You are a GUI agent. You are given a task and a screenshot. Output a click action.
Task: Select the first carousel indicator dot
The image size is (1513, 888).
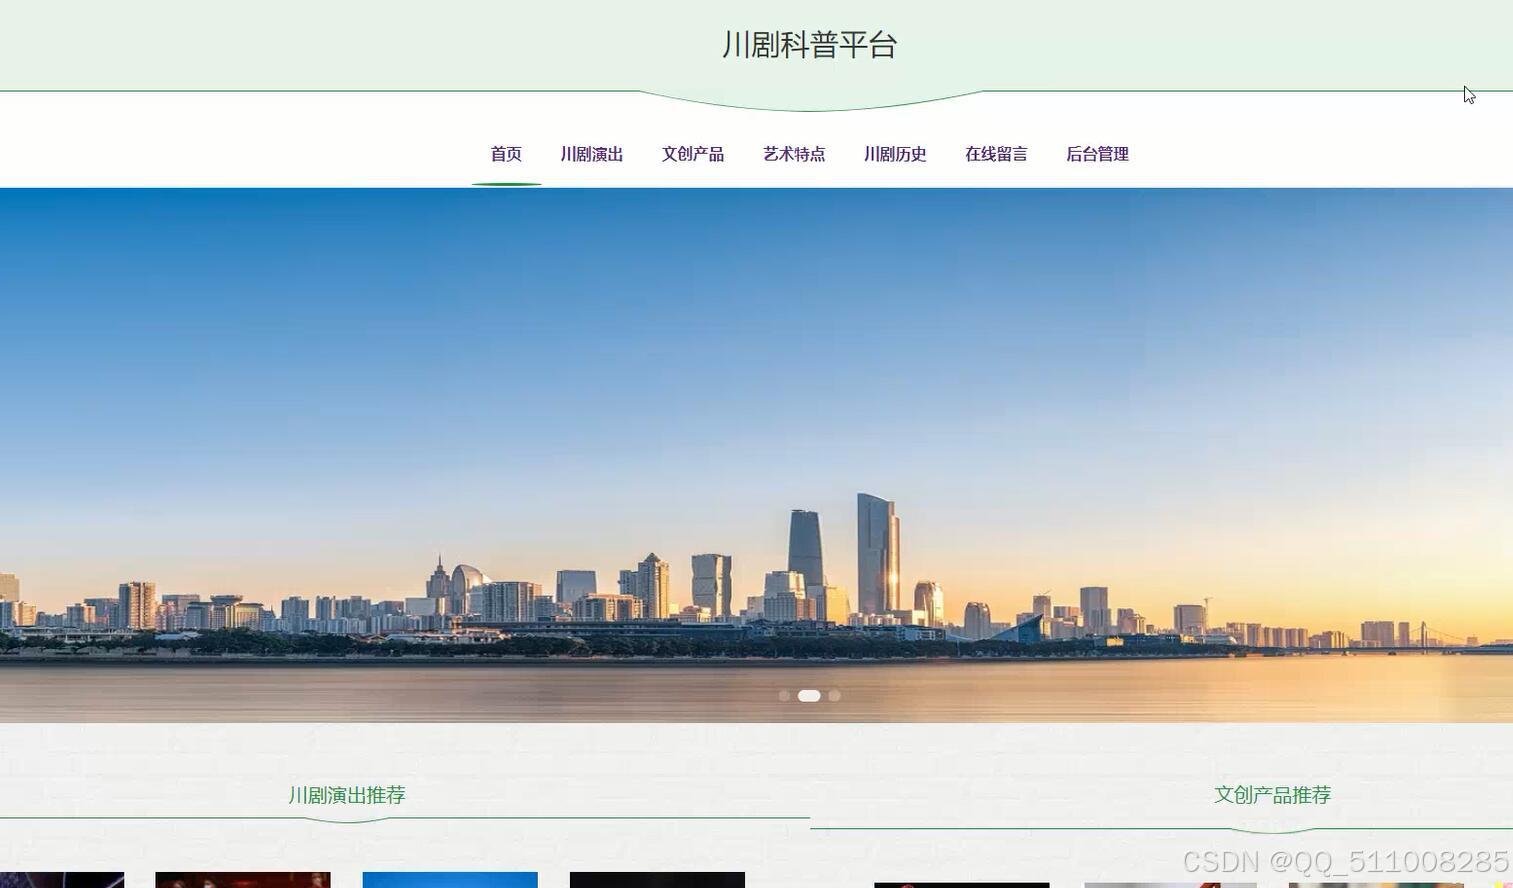tap(784, 695)
